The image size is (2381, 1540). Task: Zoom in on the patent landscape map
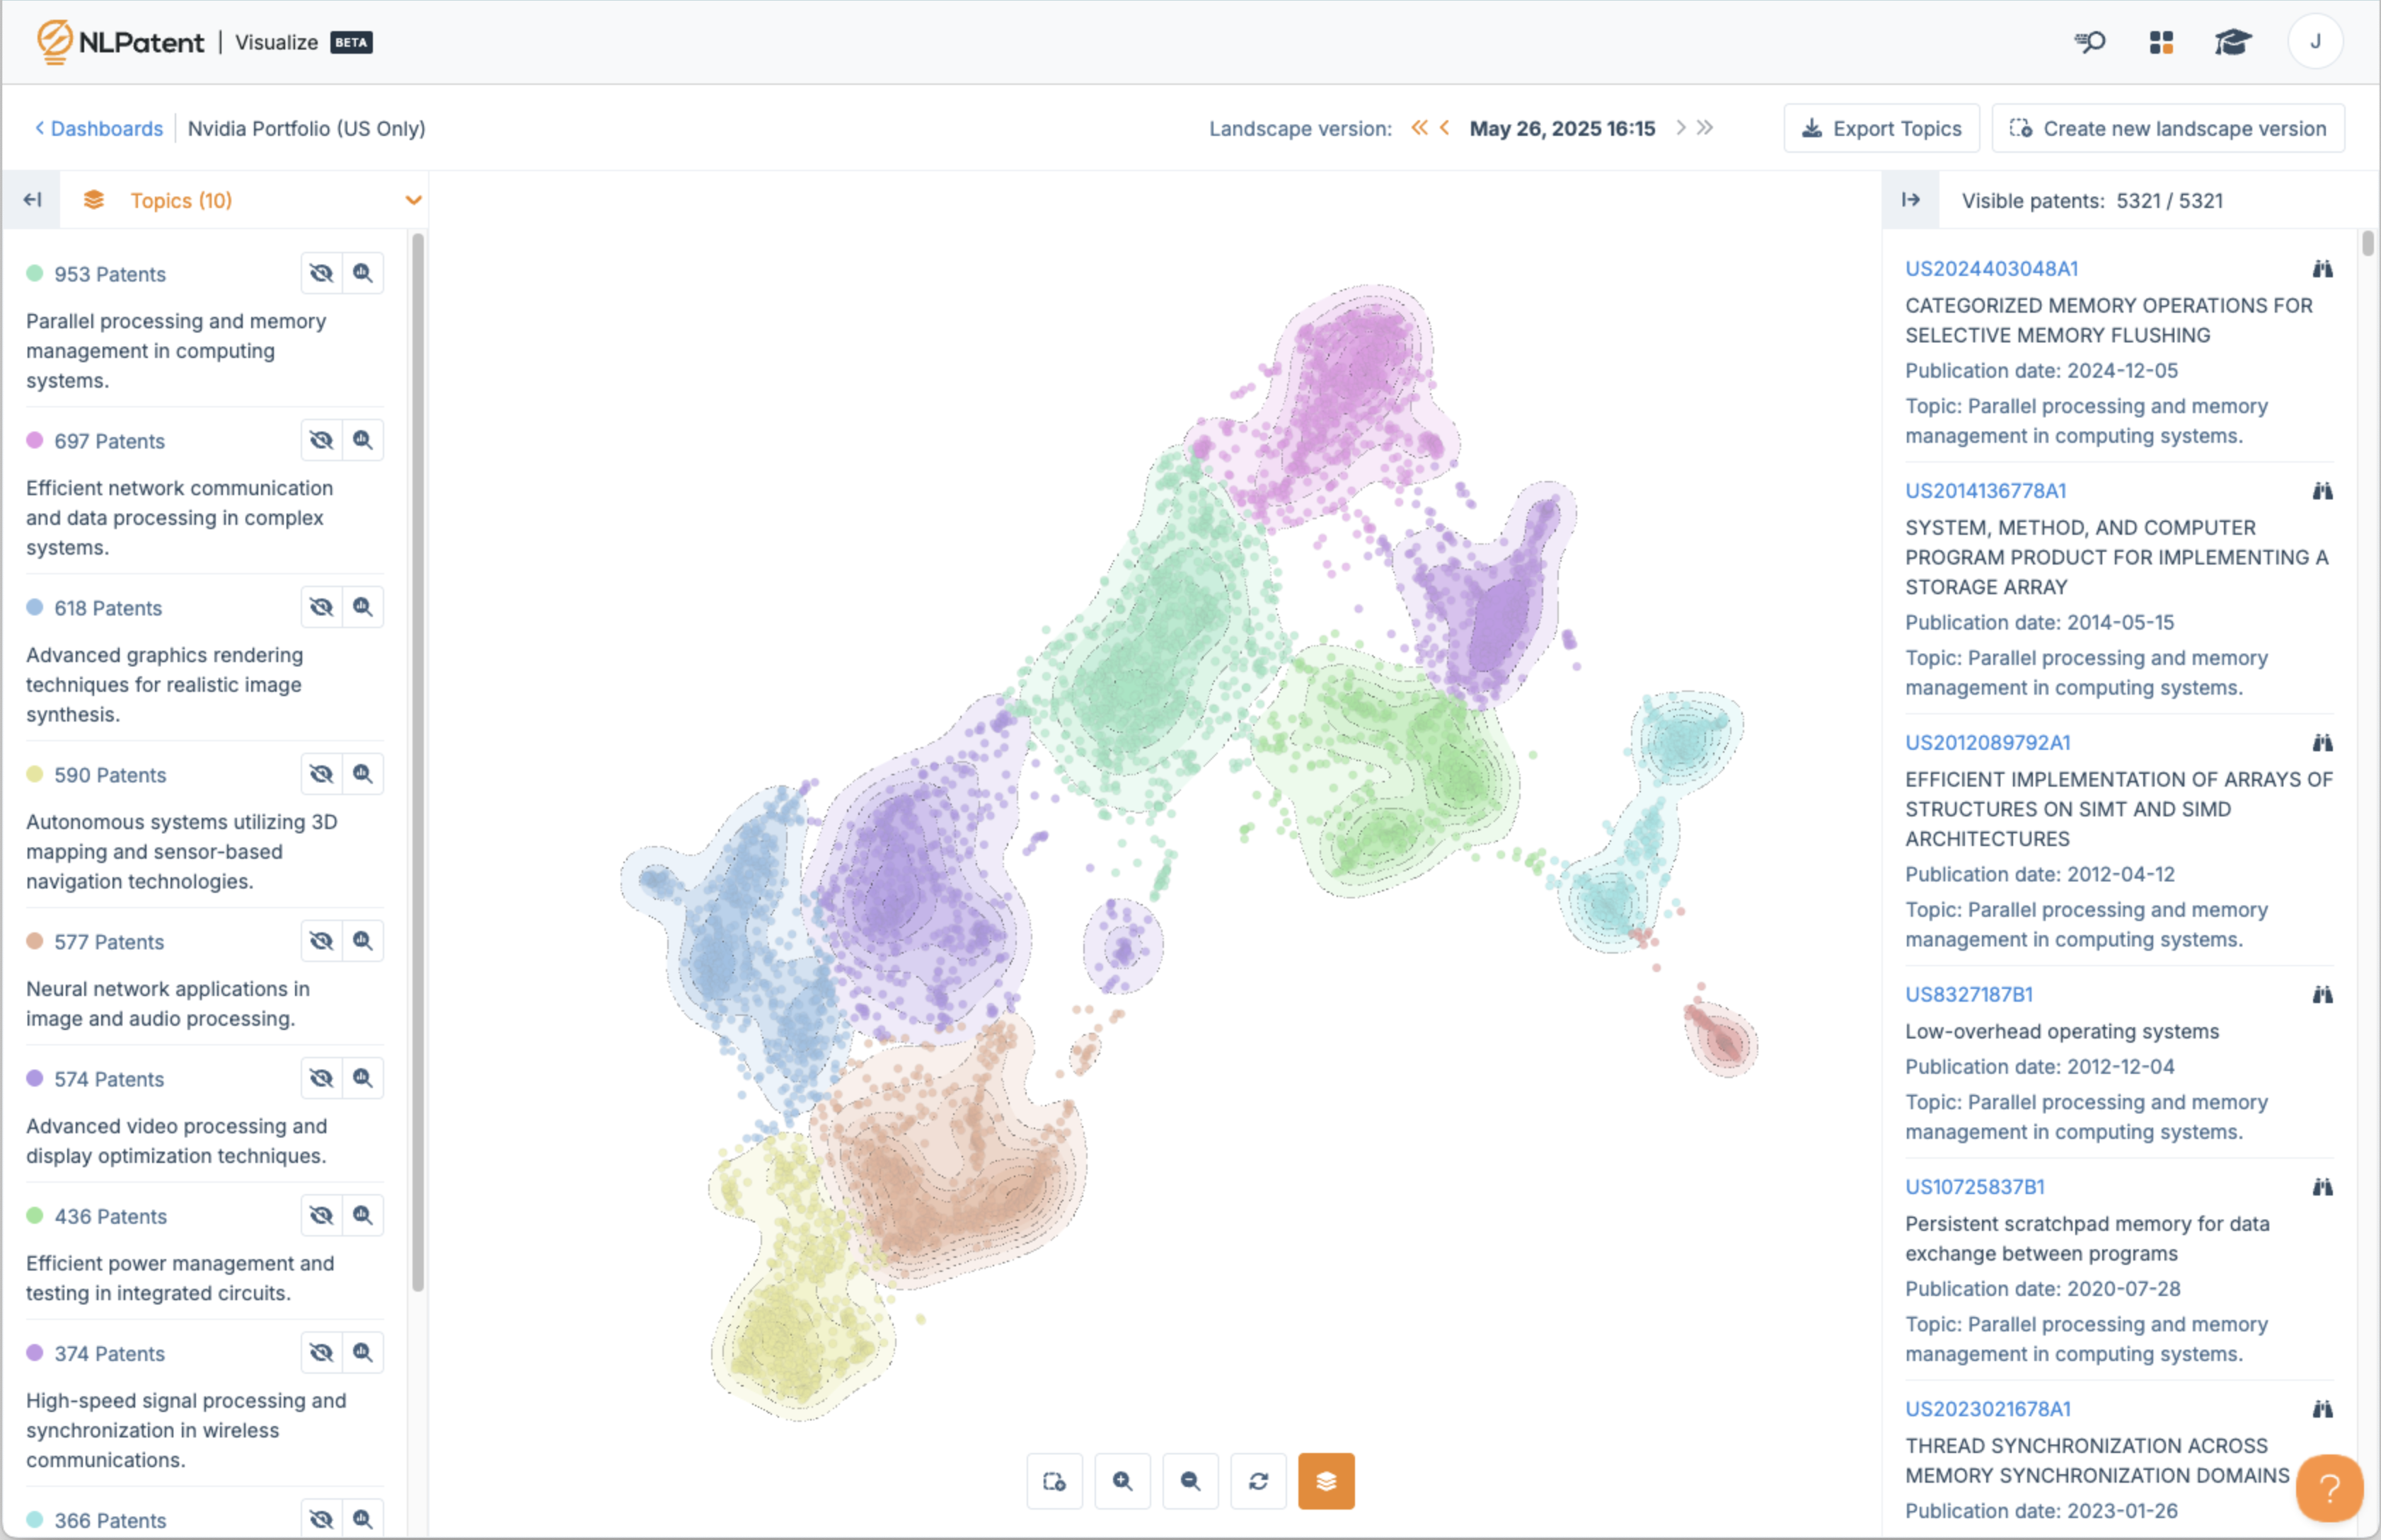pyautogui.click(x=1122, y=1481)
